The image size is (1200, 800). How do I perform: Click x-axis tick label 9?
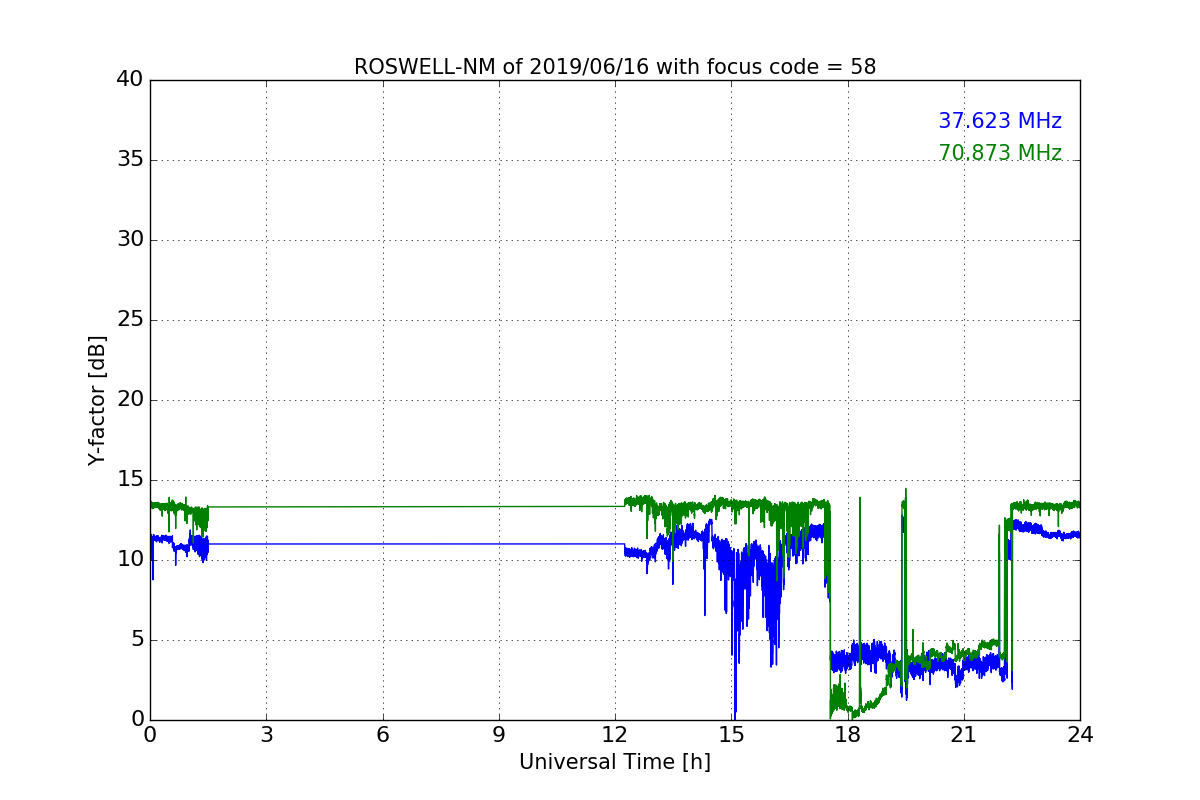(499, 735)
